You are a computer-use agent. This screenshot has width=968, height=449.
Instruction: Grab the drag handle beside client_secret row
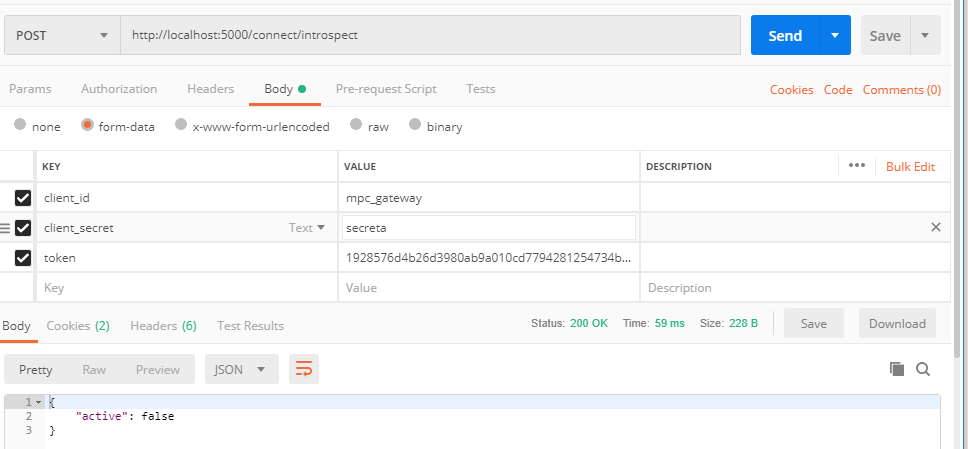click(5, 228)
